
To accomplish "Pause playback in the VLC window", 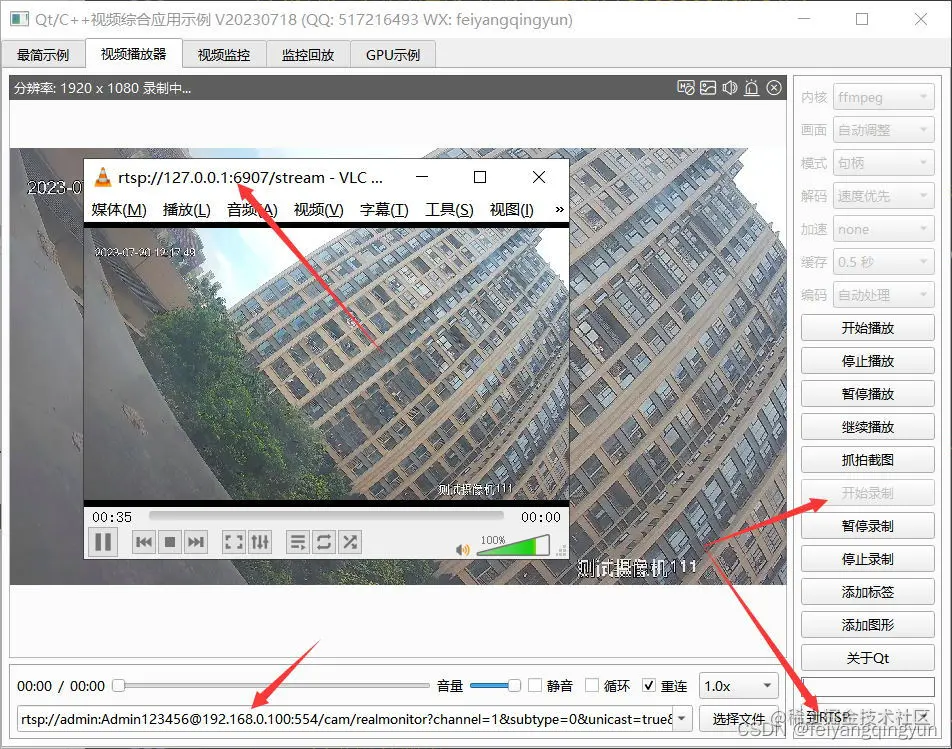I will 103,541.
